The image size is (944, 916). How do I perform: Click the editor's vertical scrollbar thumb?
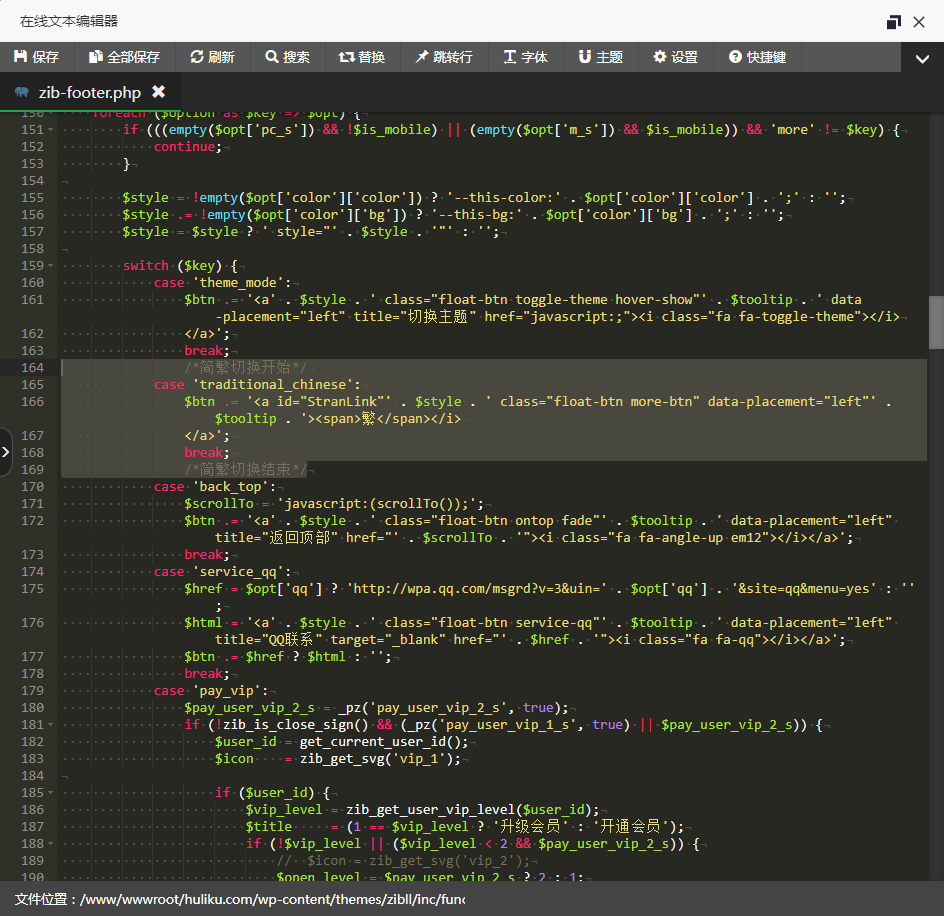pos(936,322)
